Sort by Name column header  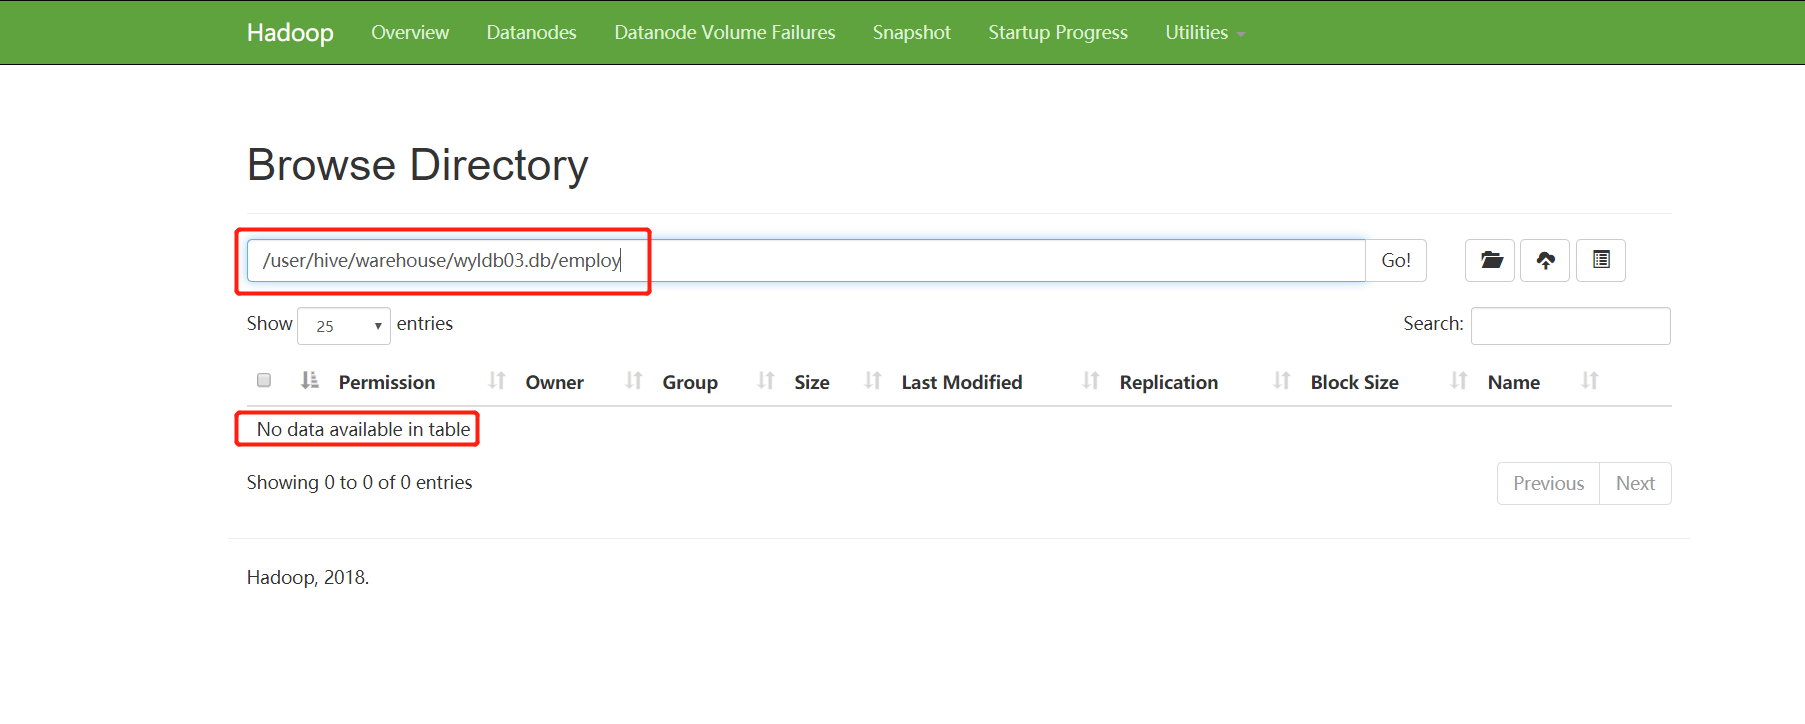point(1514,382)
